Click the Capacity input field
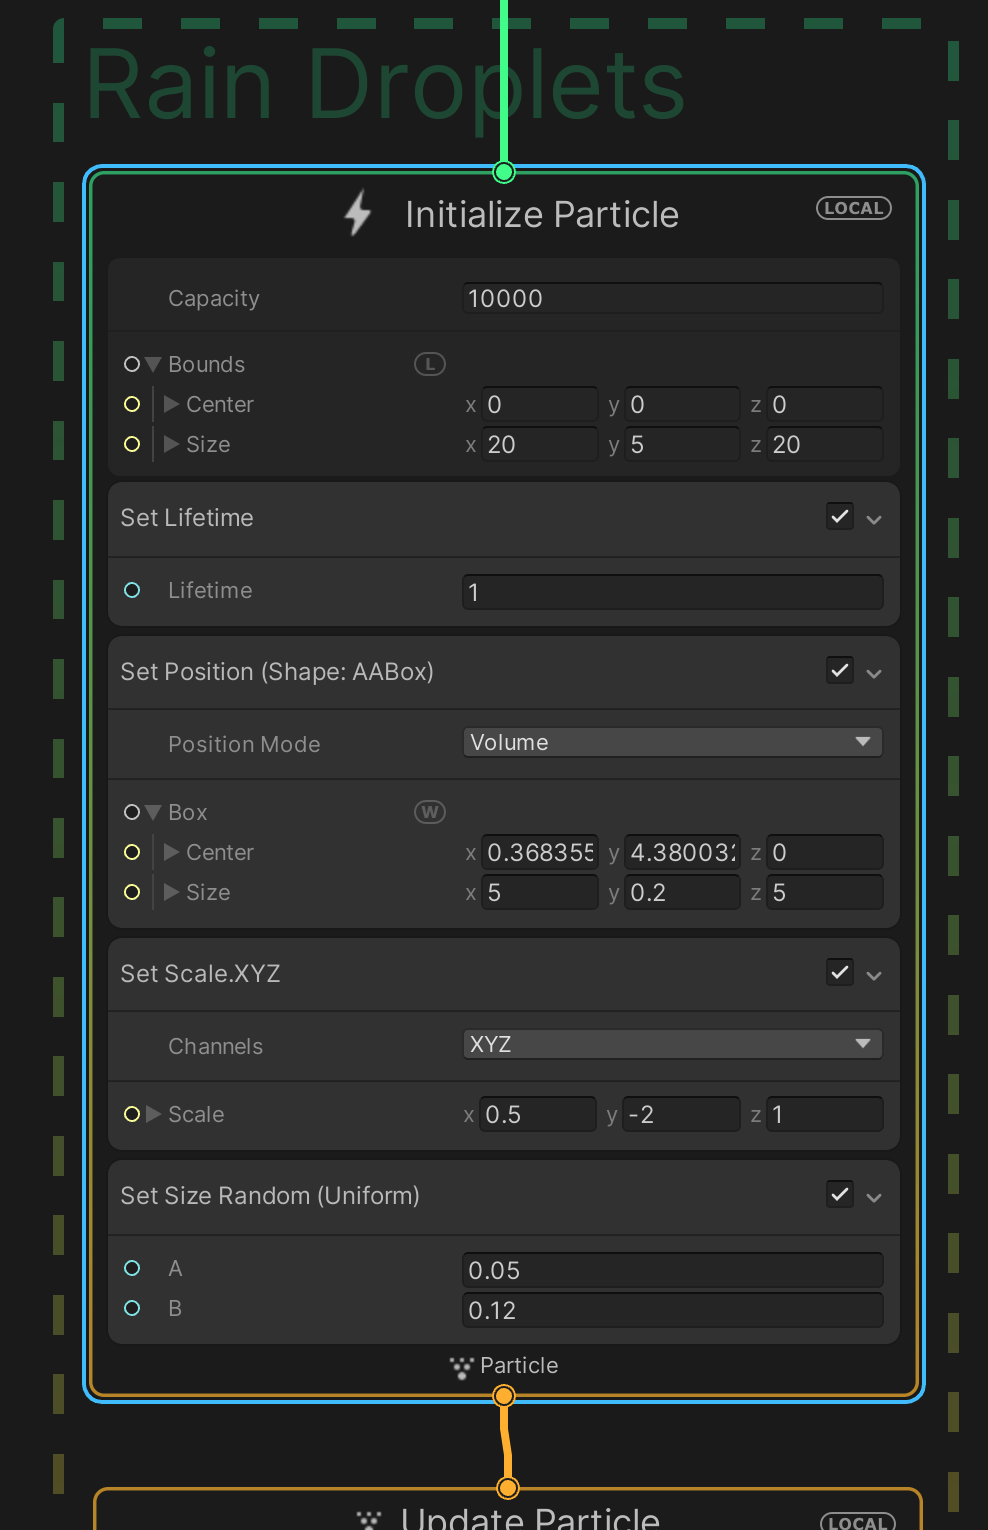Viewport: 988px width, 1530px height. (672, 298)
